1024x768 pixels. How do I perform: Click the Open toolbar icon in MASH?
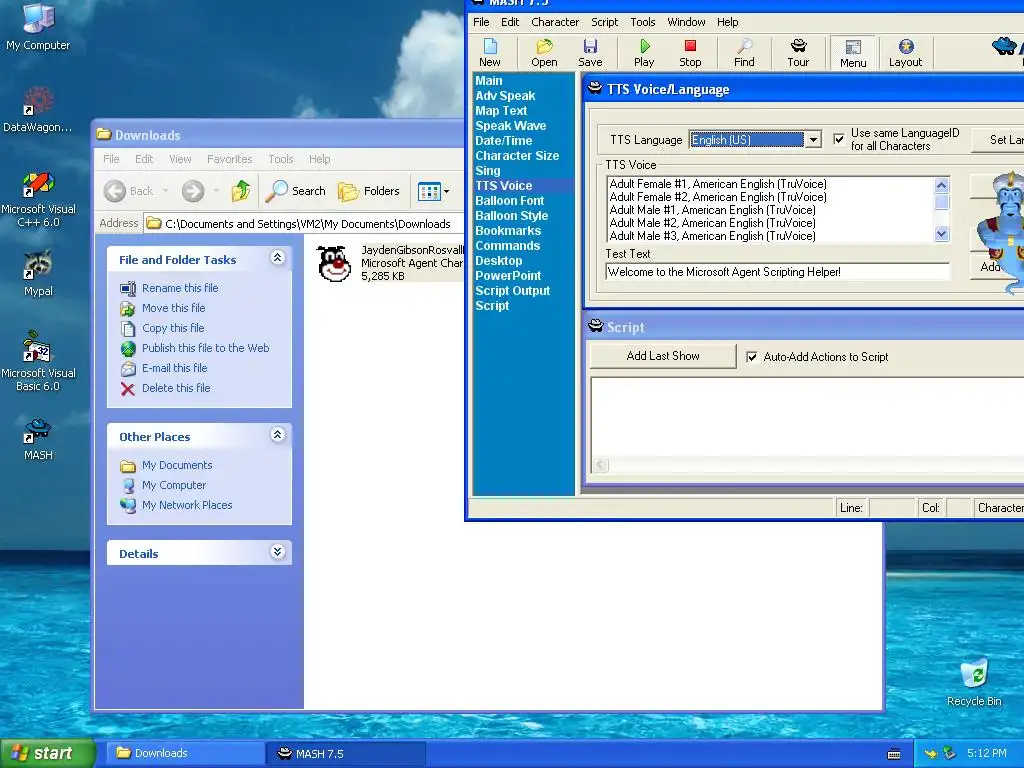pos(544,53)
